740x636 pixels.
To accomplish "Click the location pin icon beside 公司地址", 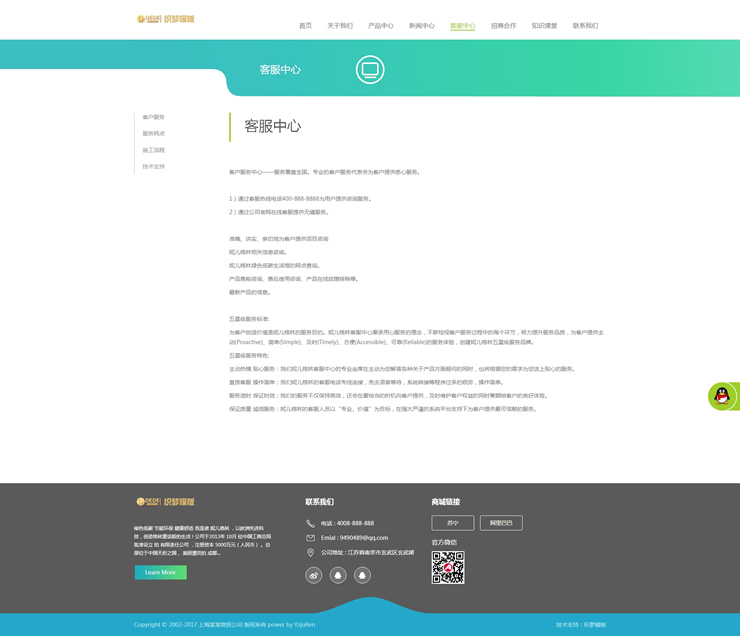I will coord(311,552).
